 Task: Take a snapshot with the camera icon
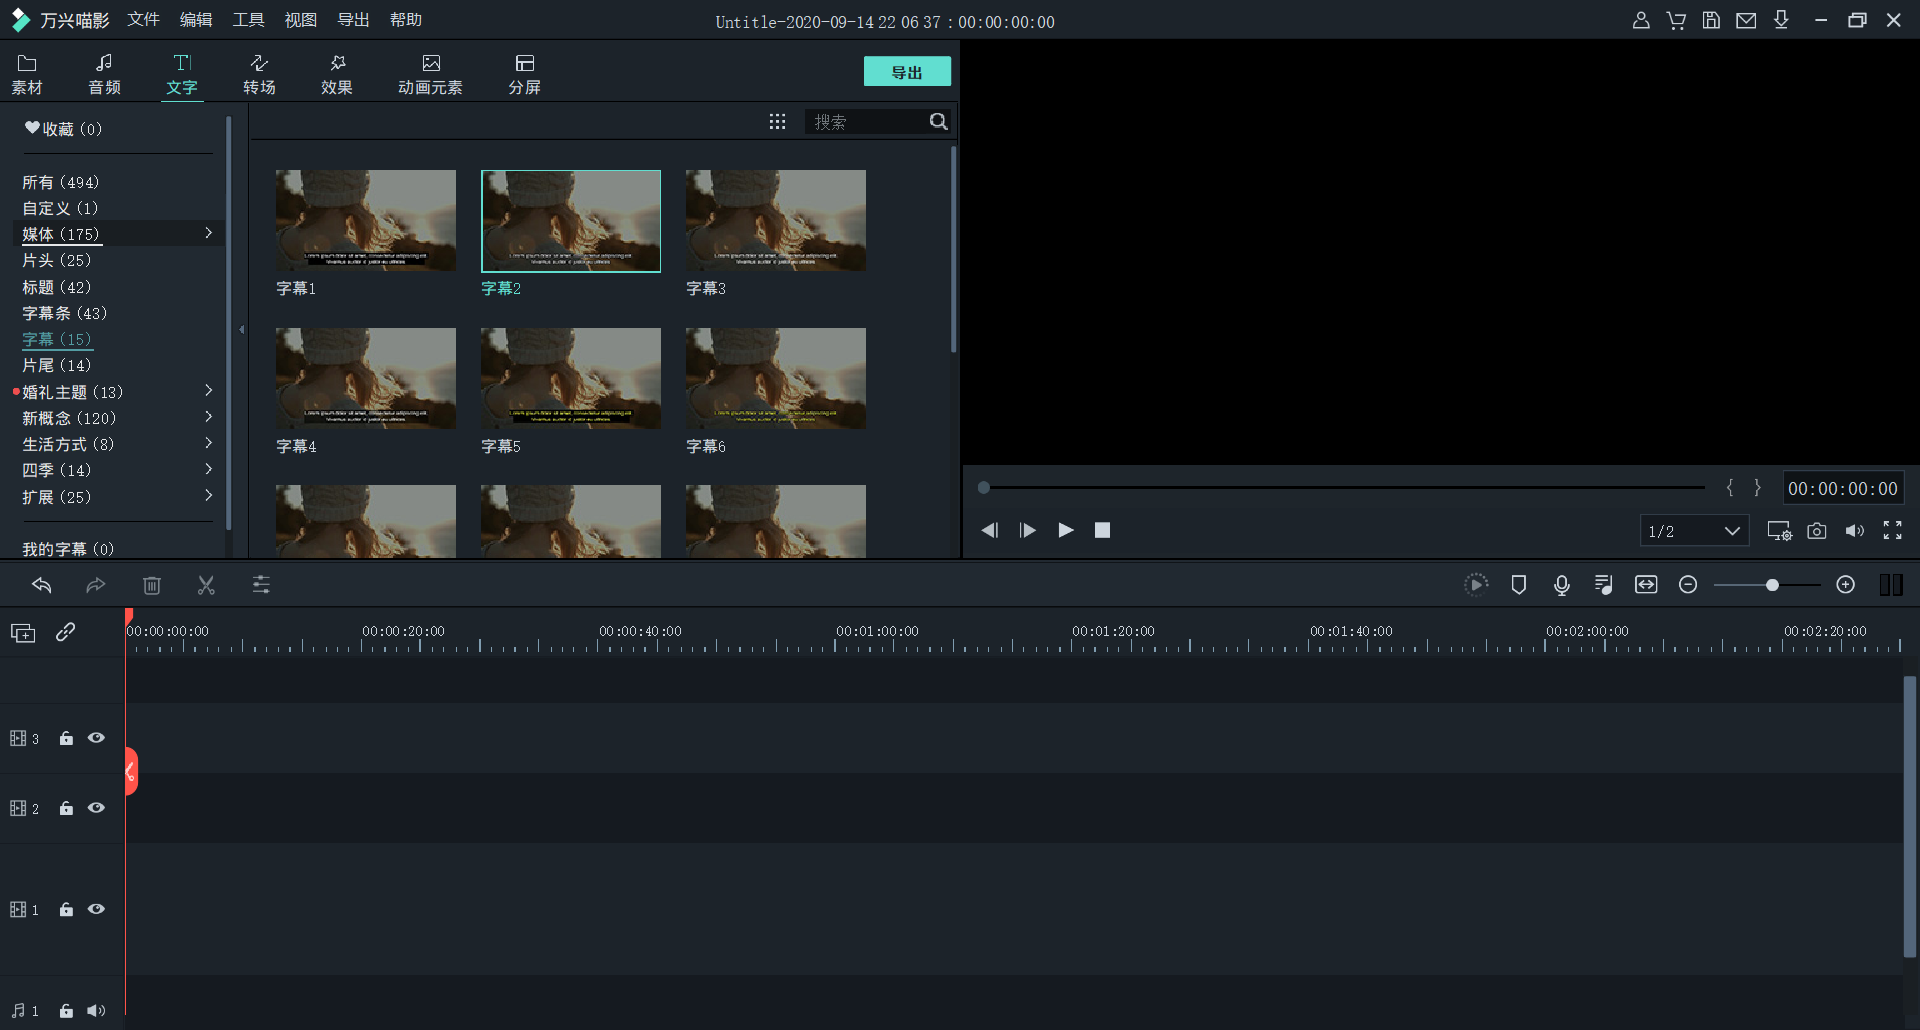coord(1816,531)
